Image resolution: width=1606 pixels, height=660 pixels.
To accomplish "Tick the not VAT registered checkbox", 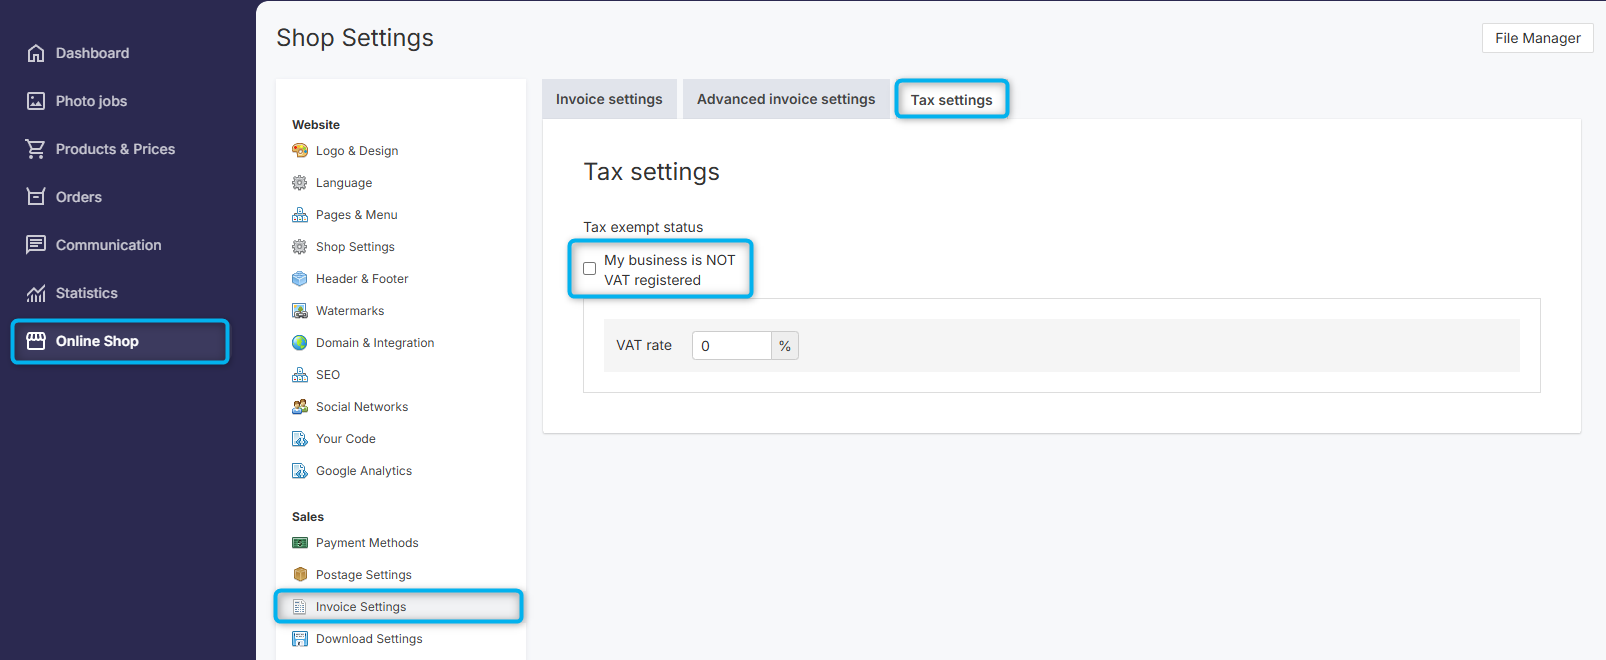I will click(590, 269).
